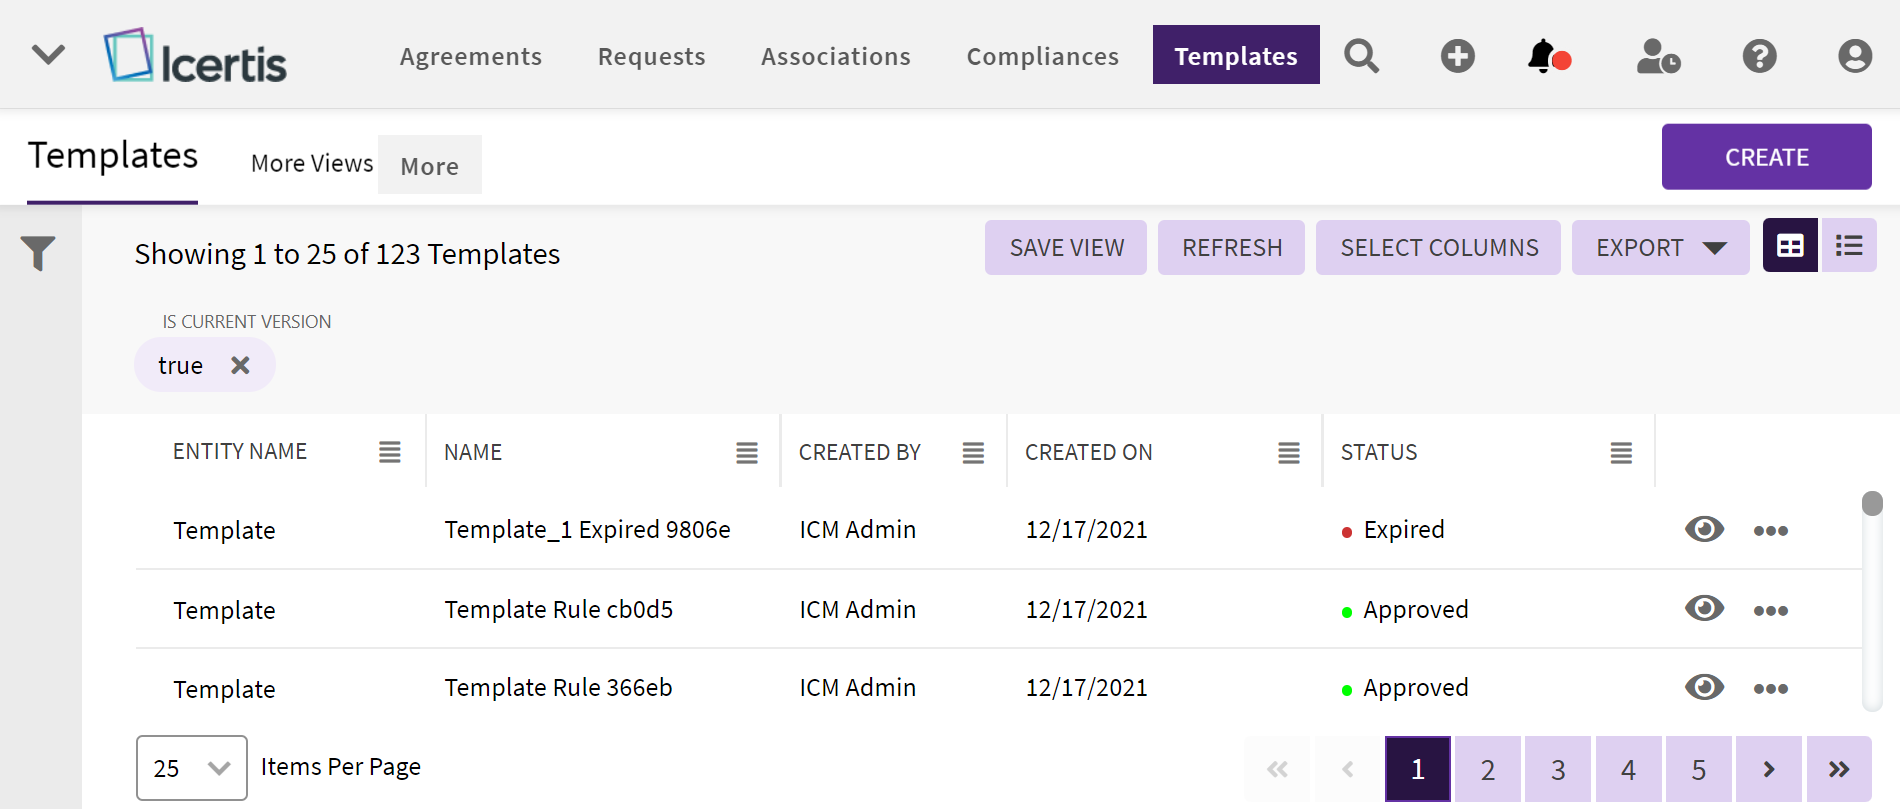Click the CREATE button
This screenshot has width=1900, height=809.
pyautogui.click(x=1766, y=157)
